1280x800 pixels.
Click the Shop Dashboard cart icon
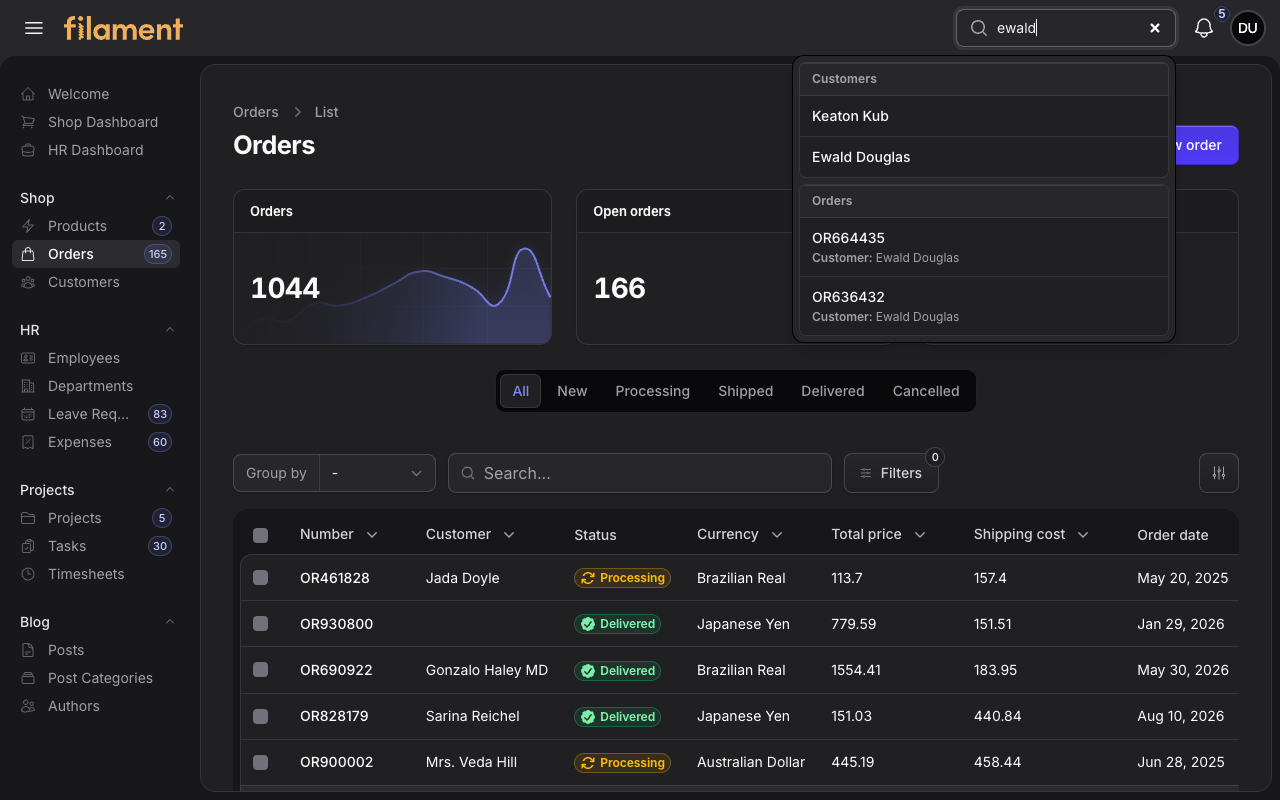(28, 122)
